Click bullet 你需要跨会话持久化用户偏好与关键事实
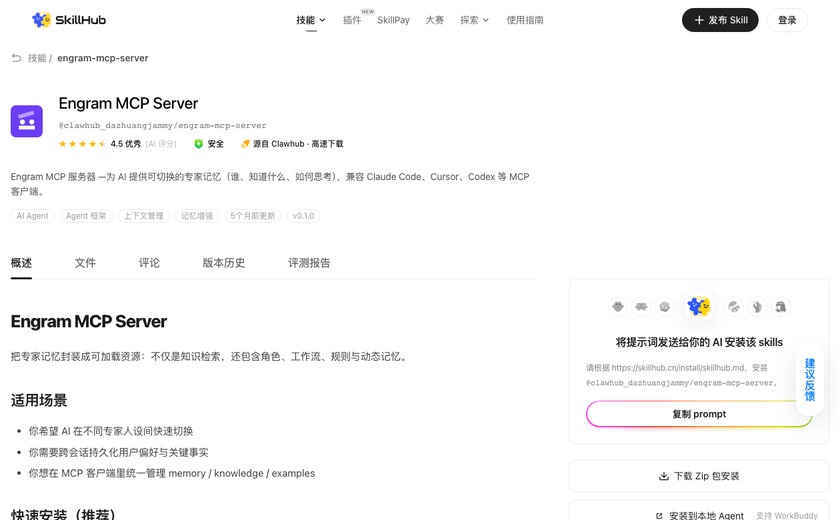 118,453
